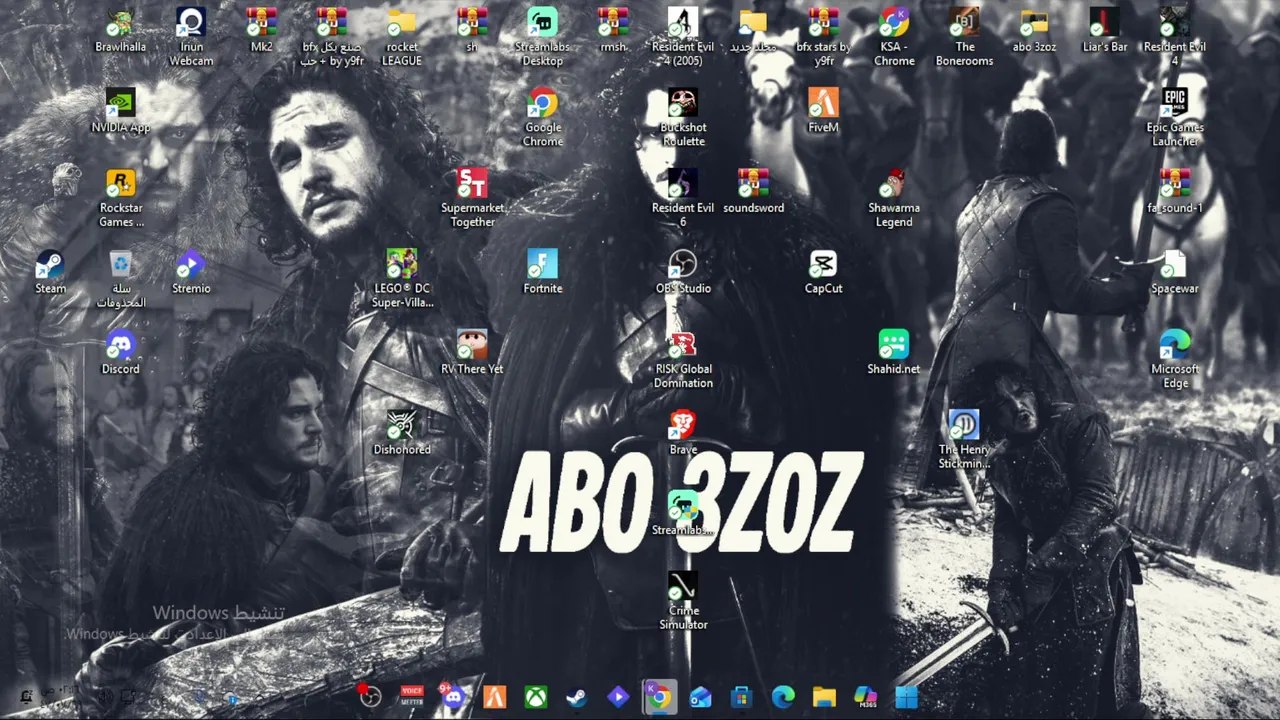Open the FiveM desktop shortcut
The image size is (1280, 720).
[x=824, y=110]
